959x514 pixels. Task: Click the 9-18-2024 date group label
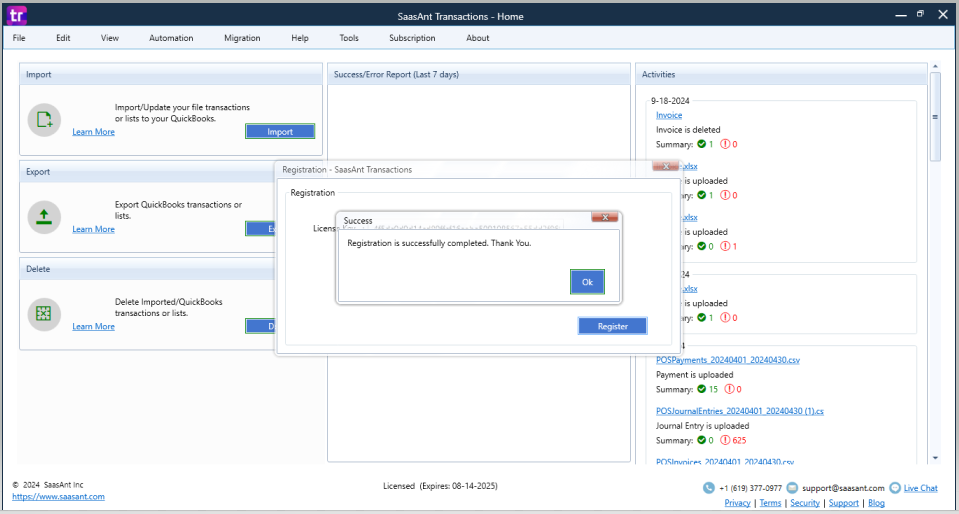coord(670,101)
